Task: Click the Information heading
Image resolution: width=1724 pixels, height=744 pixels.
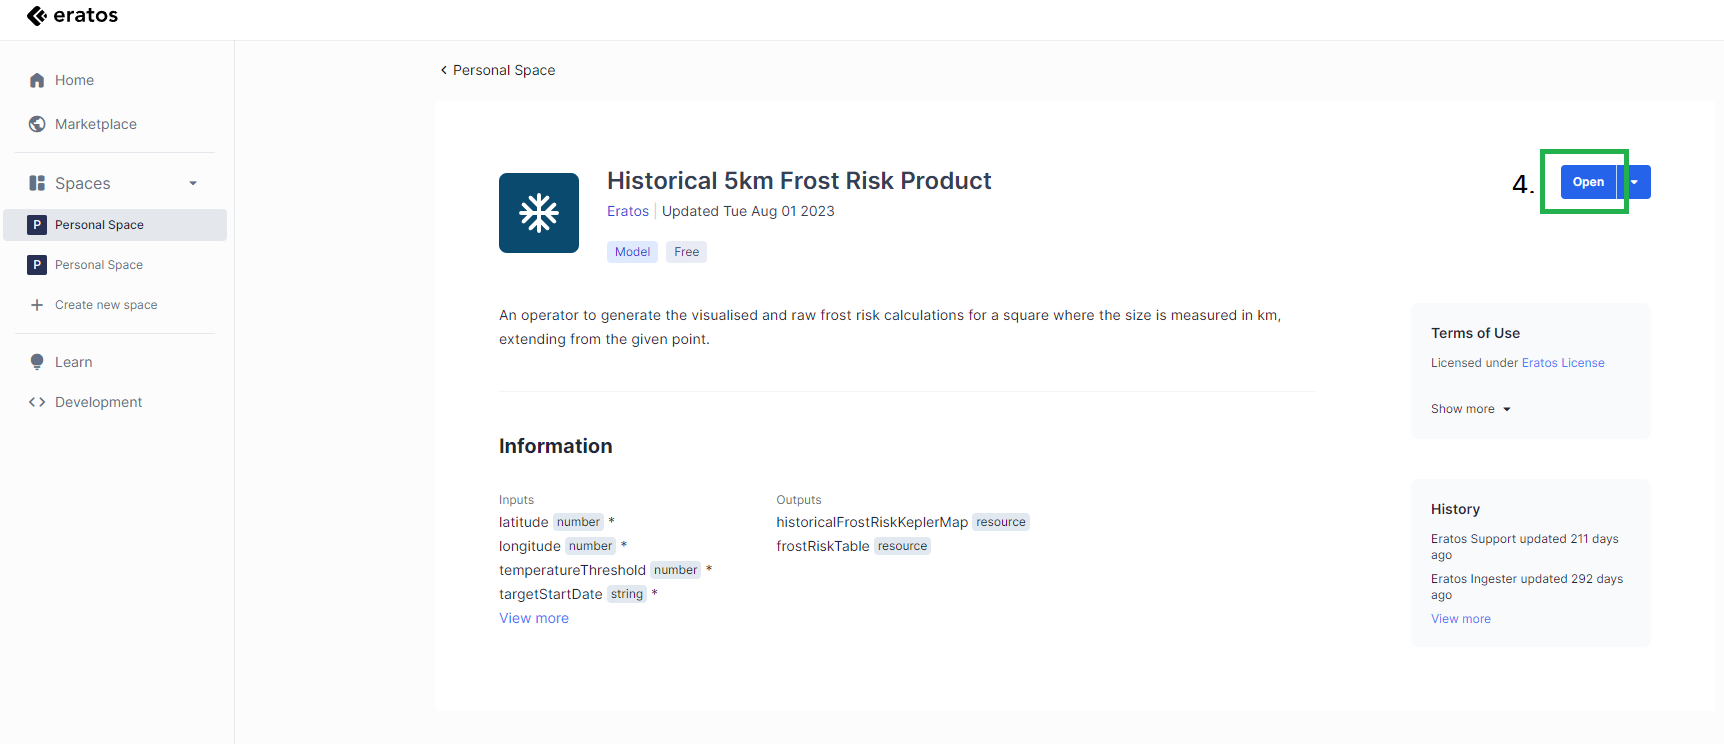Action: point(556,446)
